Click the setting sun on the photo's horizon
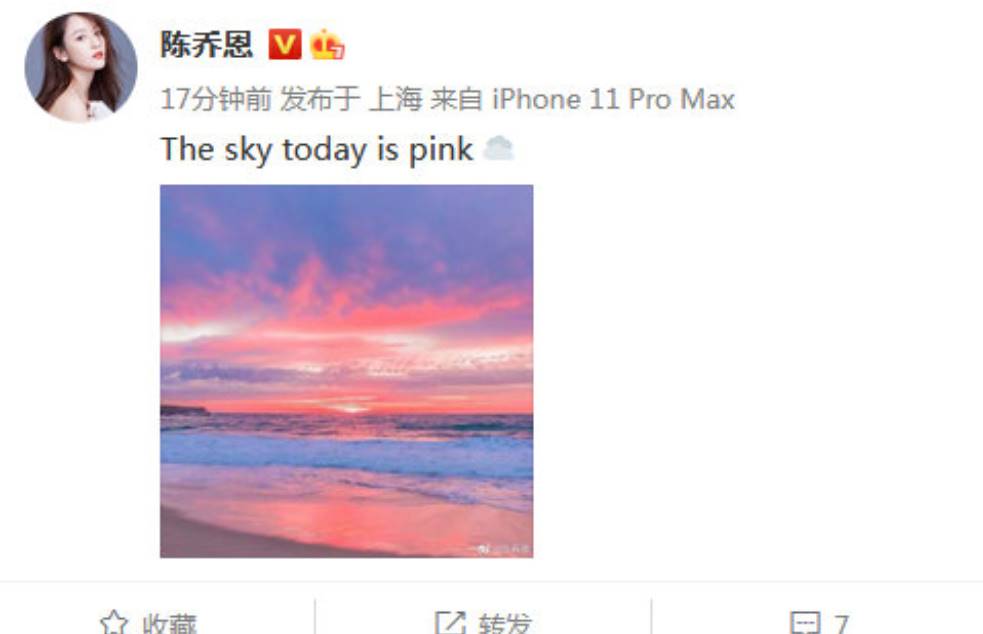 (x=350, y=408)
